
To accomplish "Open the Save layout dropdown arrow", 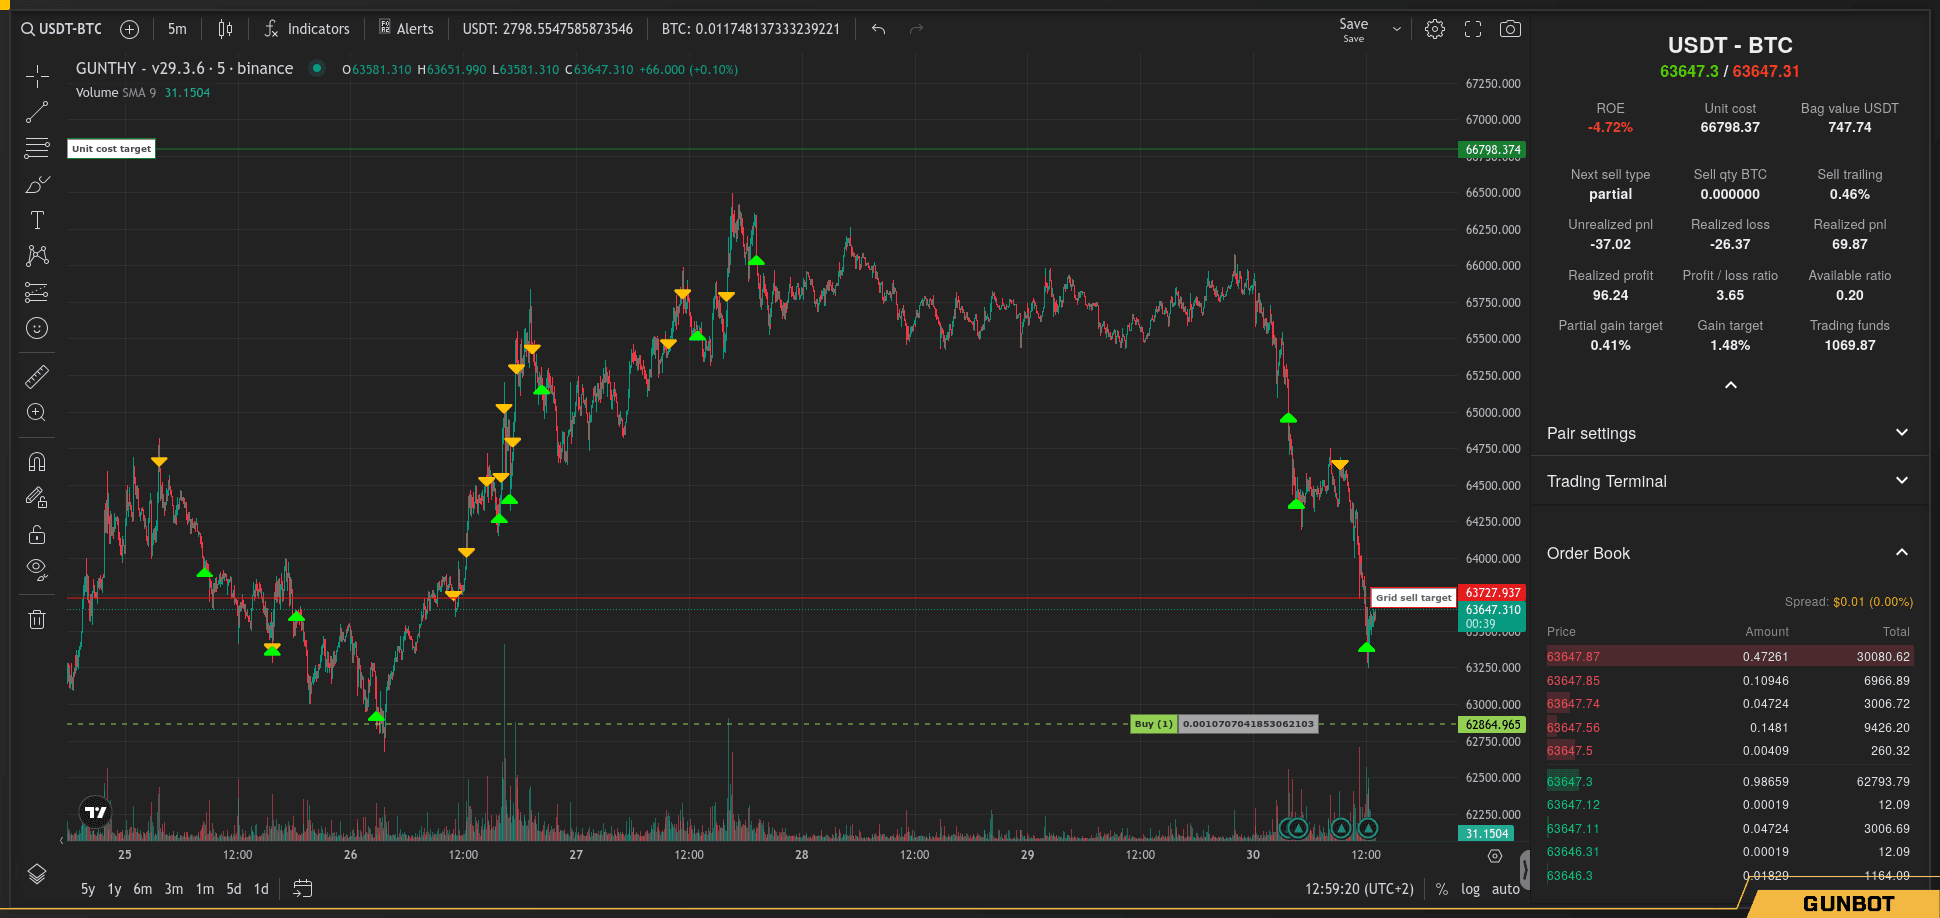I will point(1397,29).
